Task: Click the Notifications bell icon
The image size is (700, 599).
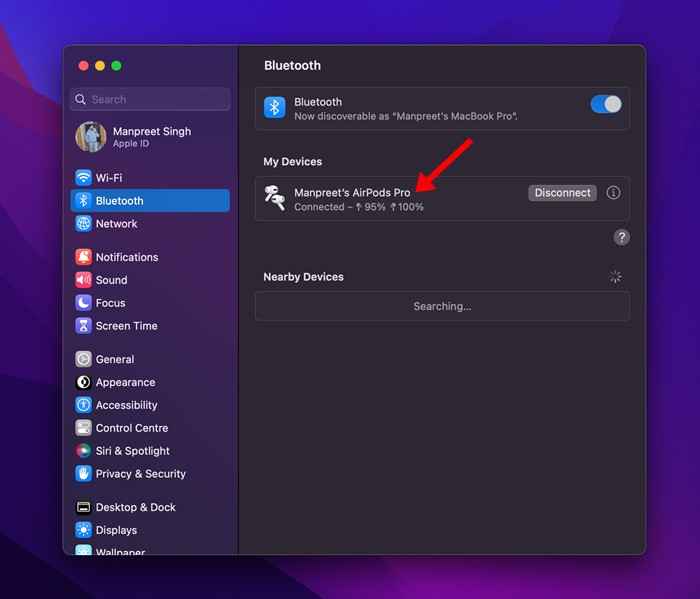Action: click(x=83, y=257)
